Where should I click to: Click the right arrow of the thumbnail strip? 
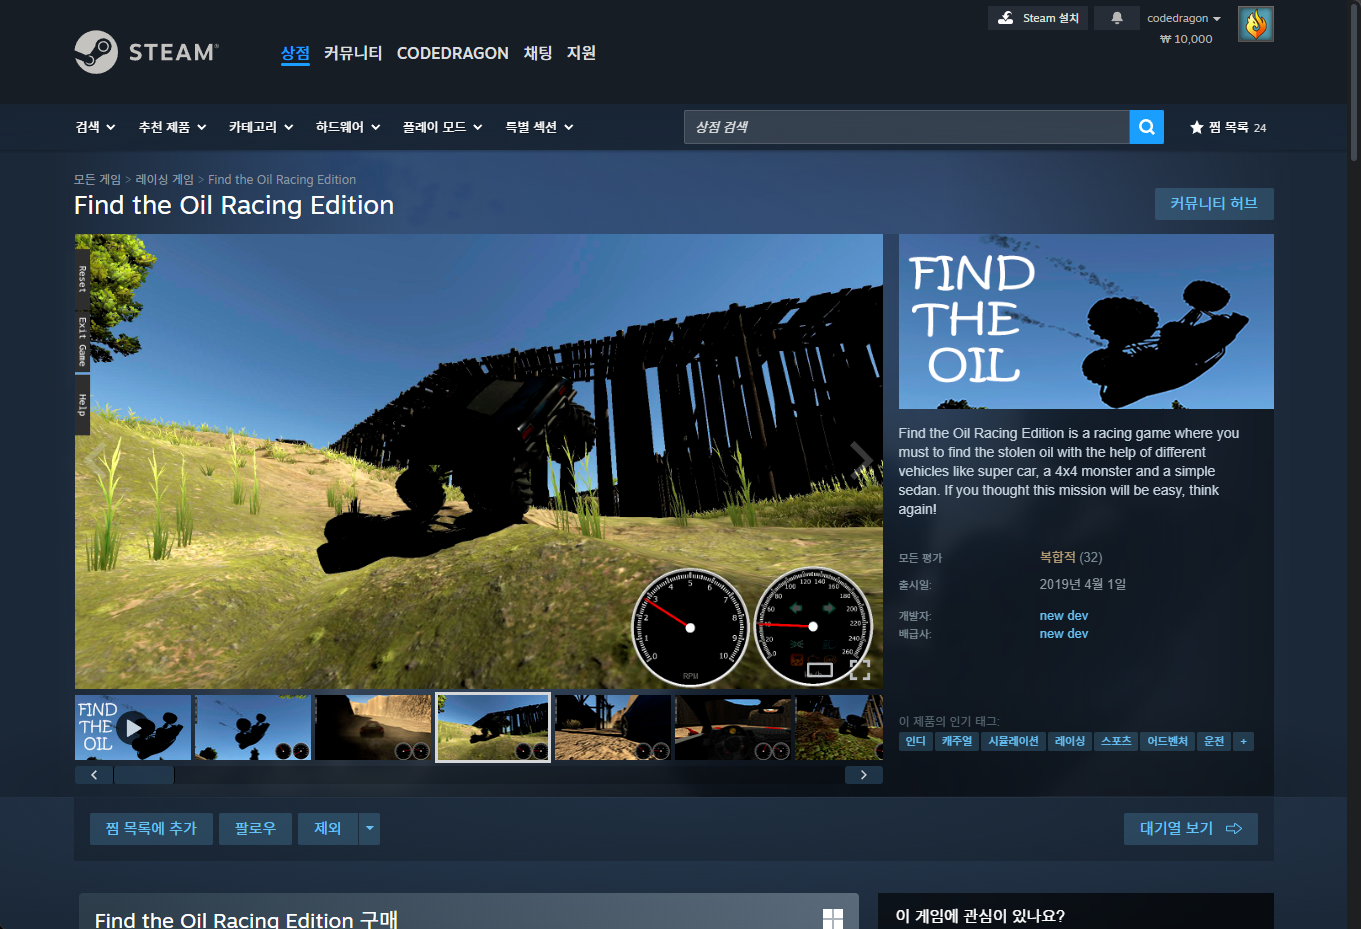[x=864, y=775]
